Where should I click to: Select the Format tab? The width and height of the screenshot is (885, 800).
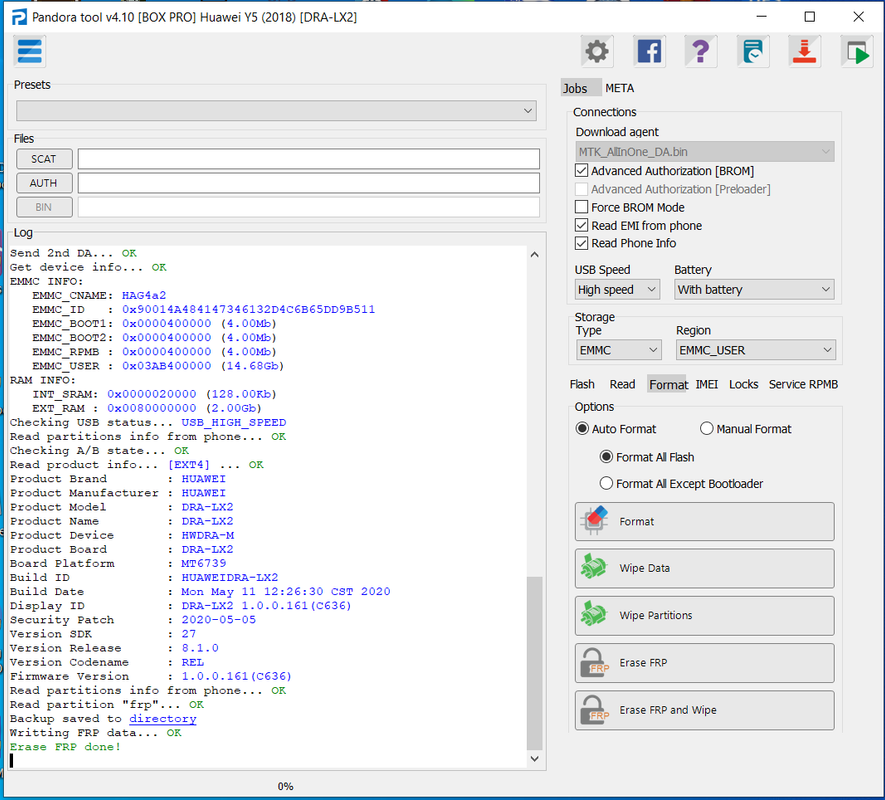tap(667, 384)
